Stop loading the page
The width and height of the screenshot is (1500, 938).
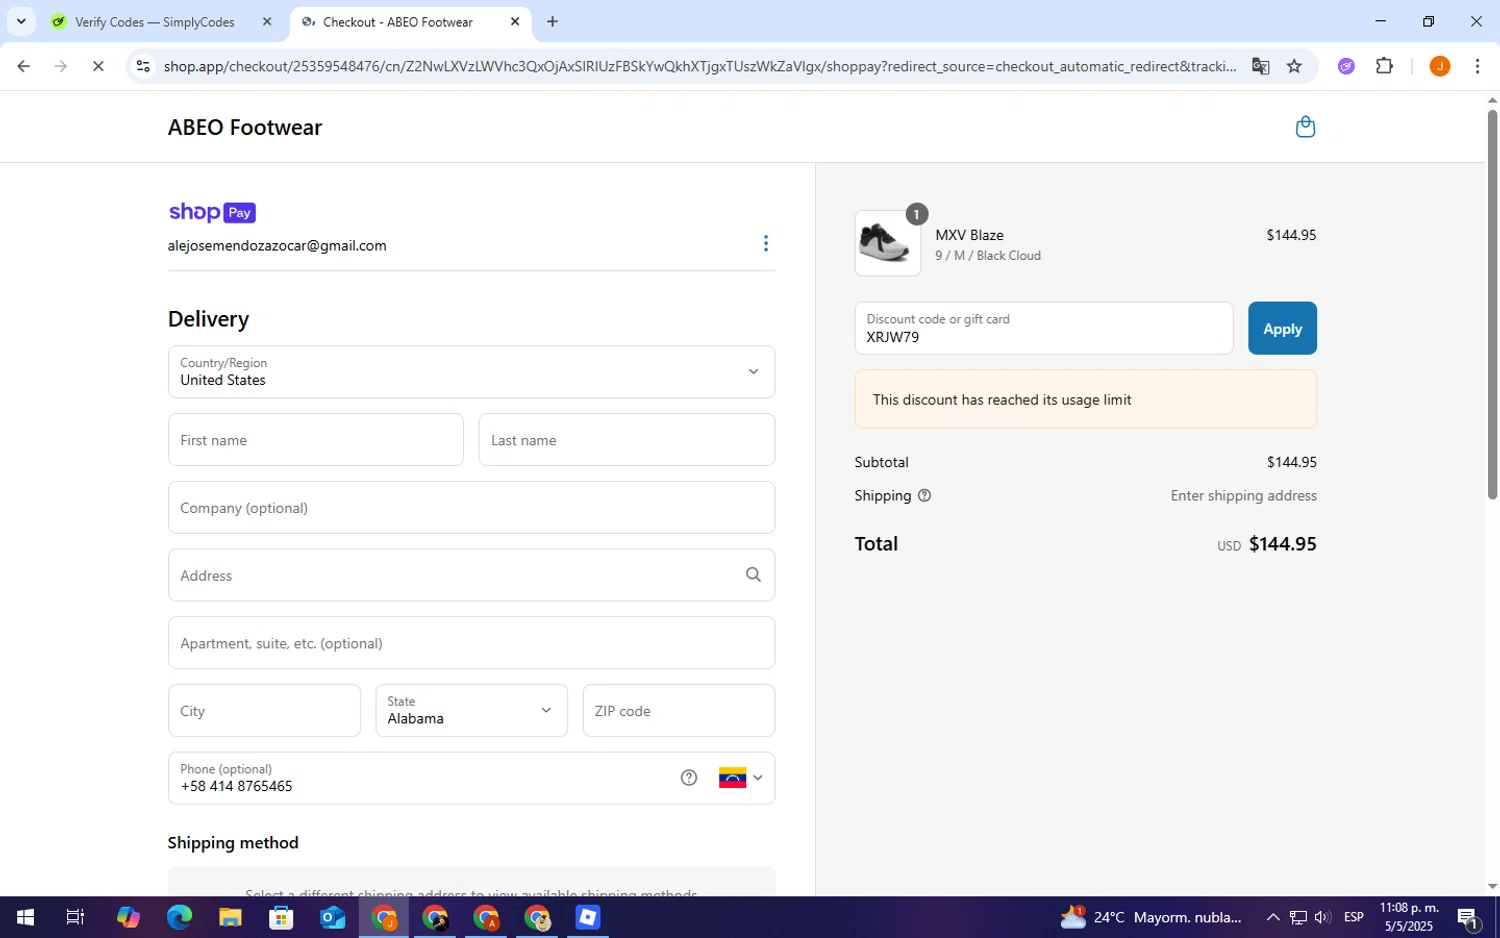98,67
